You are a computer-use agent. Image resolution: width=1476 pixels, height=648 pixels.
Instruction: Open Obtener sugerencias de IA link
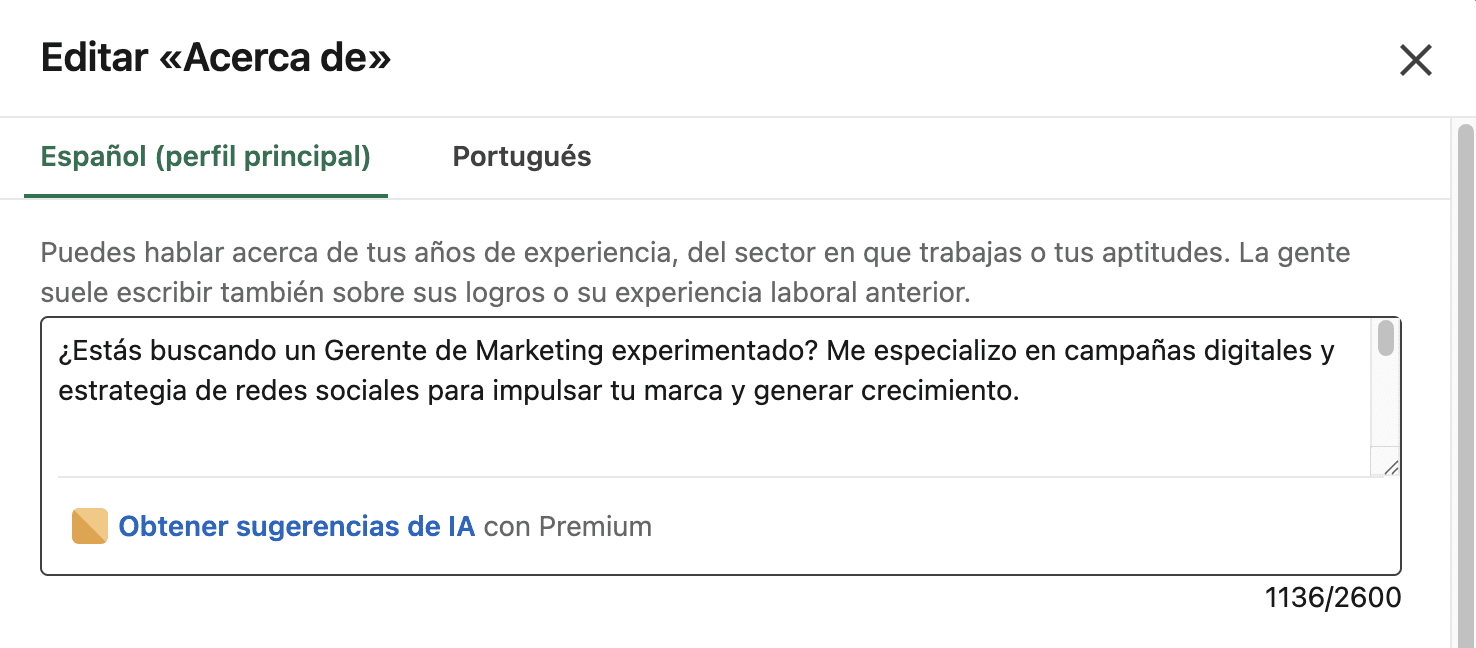click(296, 526)
